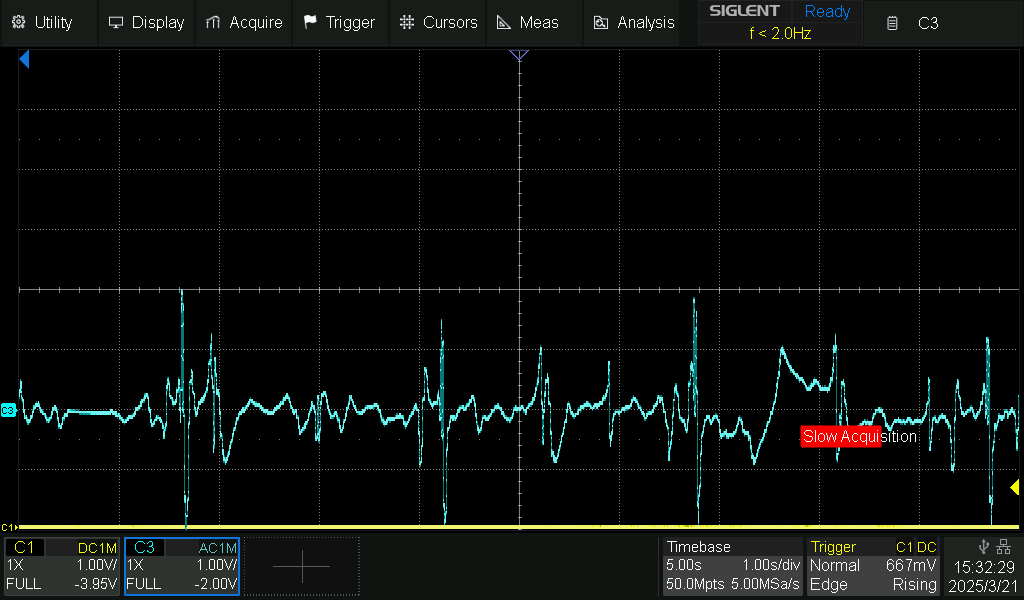1024x600 pixels.
Task: Open the Timebase settings panel
Action: 700,547
